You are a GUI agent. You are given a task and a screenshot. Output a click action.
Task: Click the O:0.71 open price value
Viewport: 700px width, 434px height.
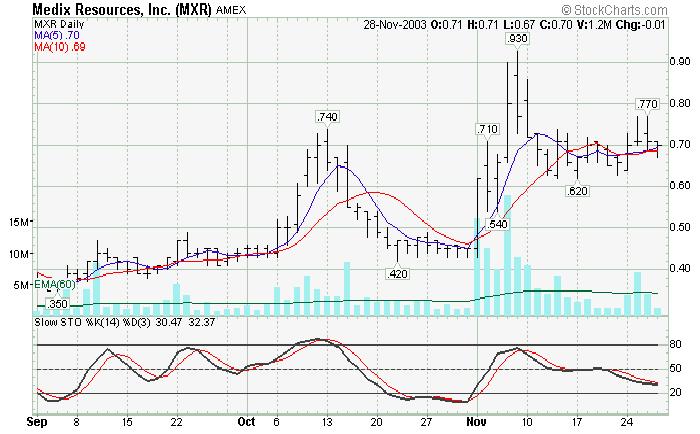(x=446, y=24)
